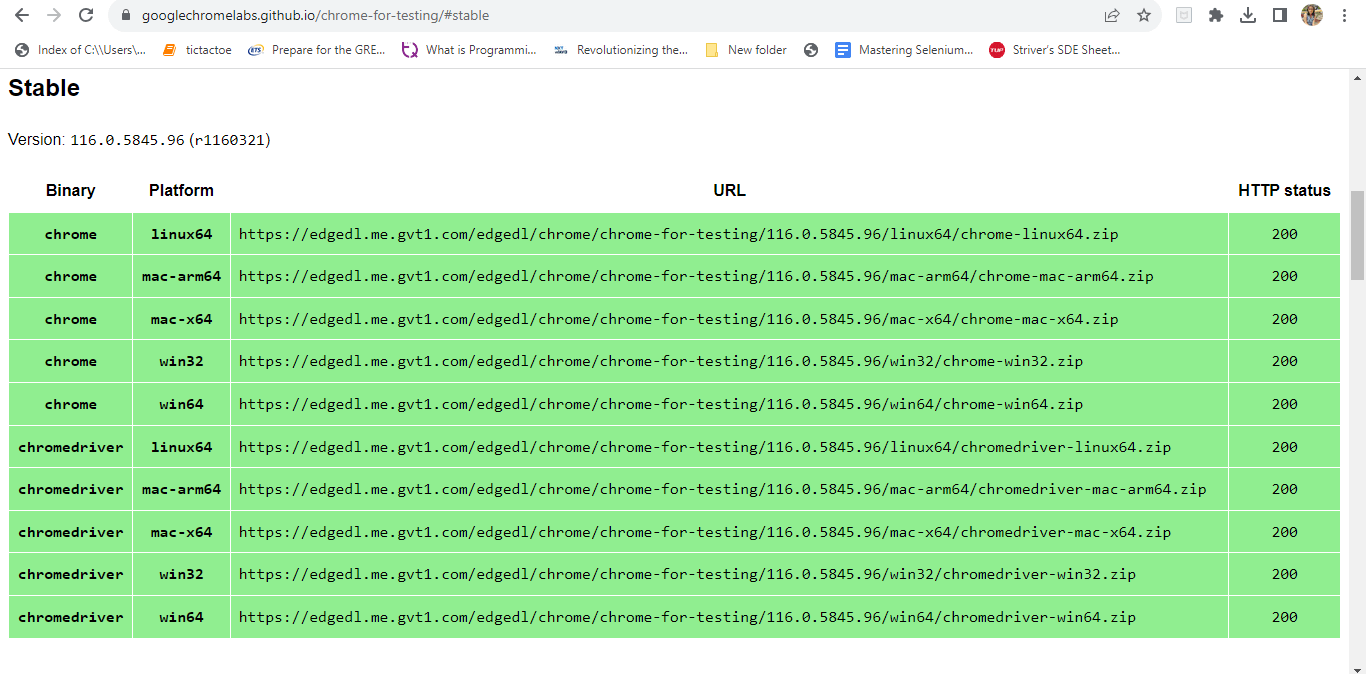Open the 'New folder' bookmark folder
Screen dimensions: 1366x674
(746, 50)
